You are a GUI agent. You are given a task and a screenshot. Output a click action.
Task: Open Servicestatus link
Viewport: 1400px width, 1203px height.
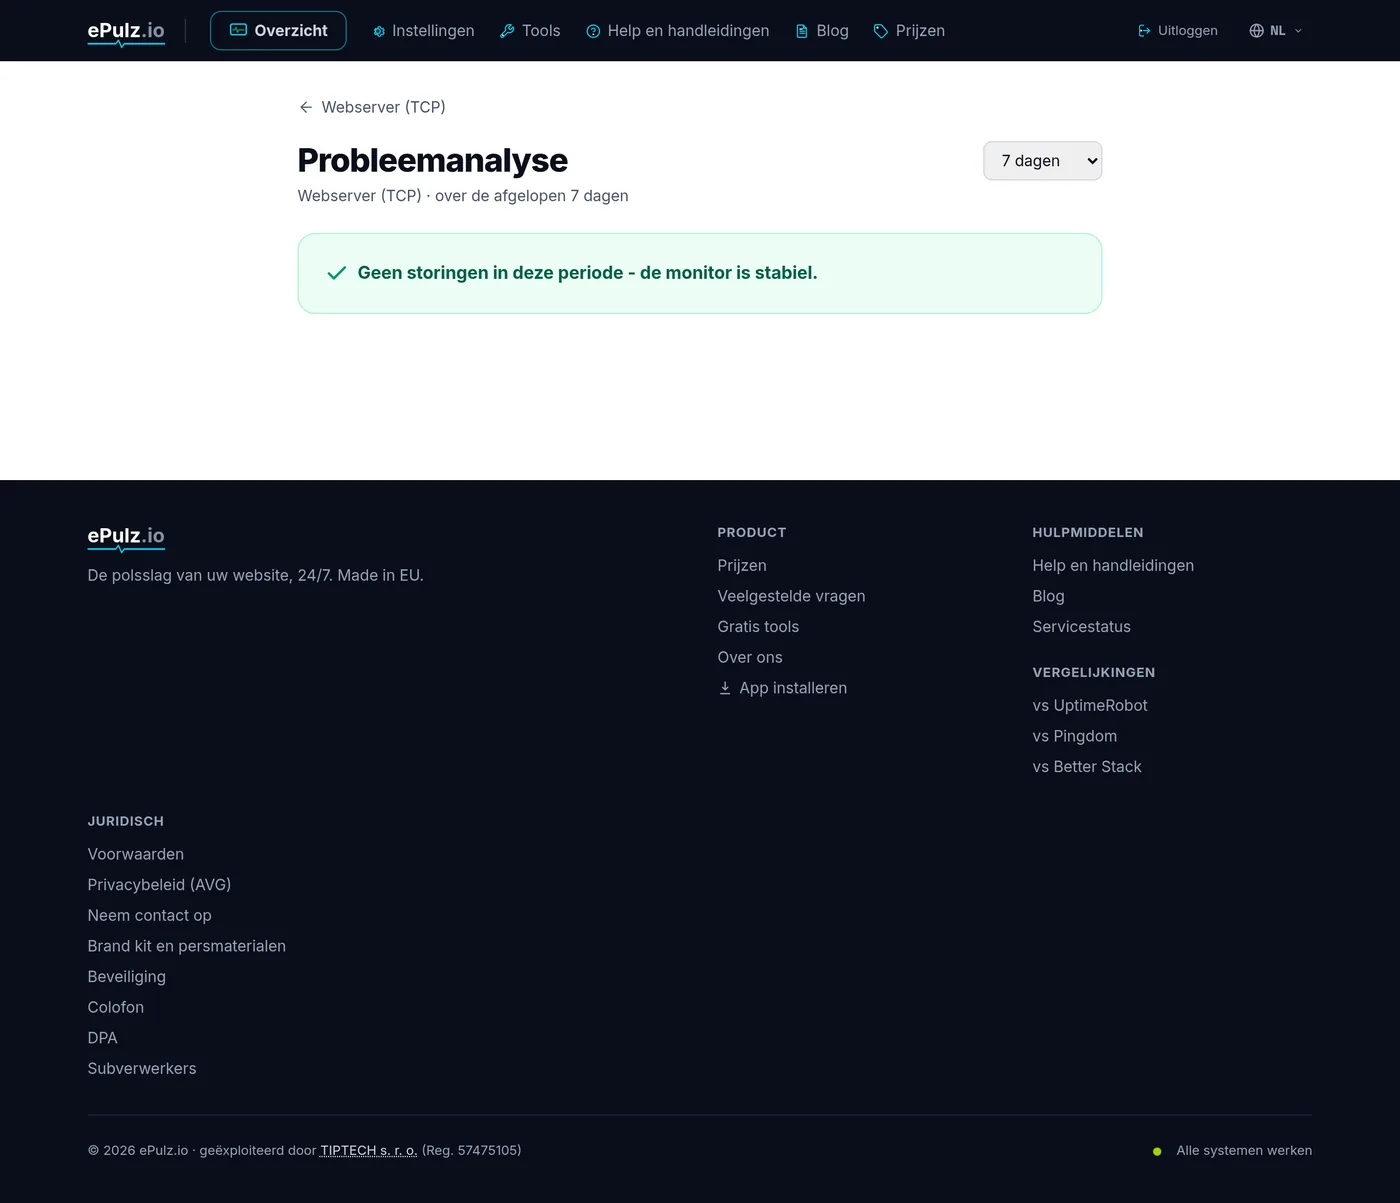(x=1081, y=627)
